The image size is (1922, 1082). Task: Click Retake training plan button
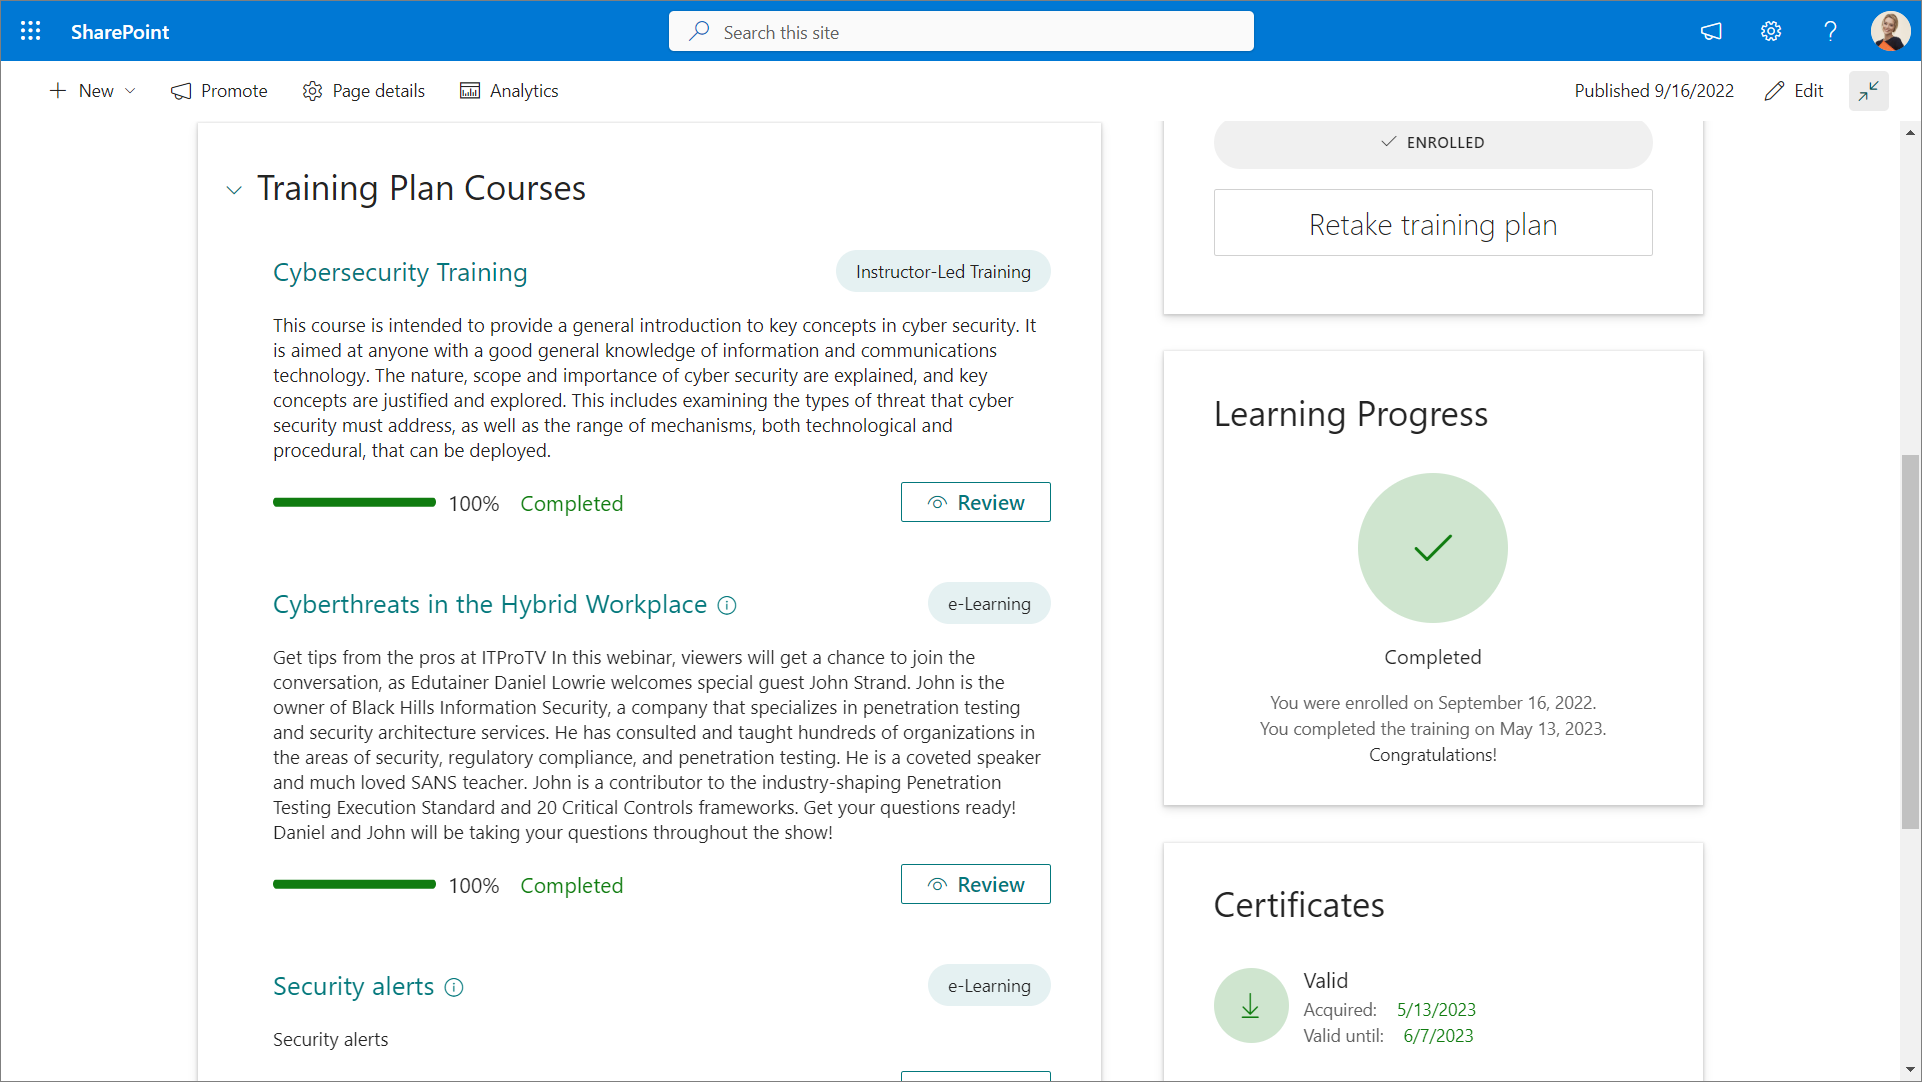[1432, 224]
